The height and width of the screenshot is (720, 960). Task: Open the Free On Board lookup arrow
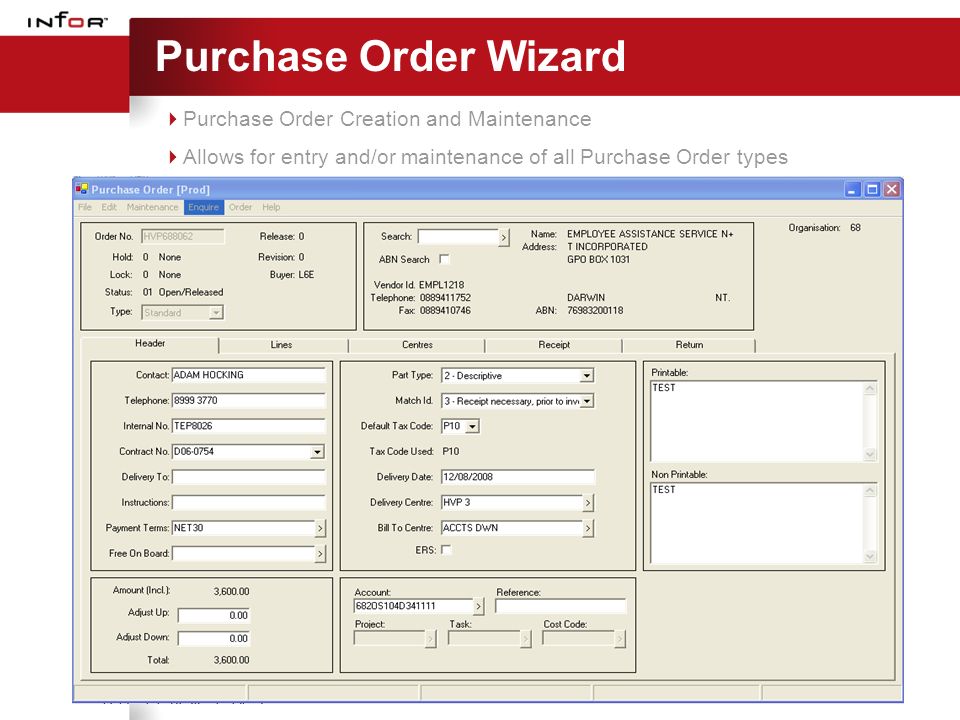point(320,554)
